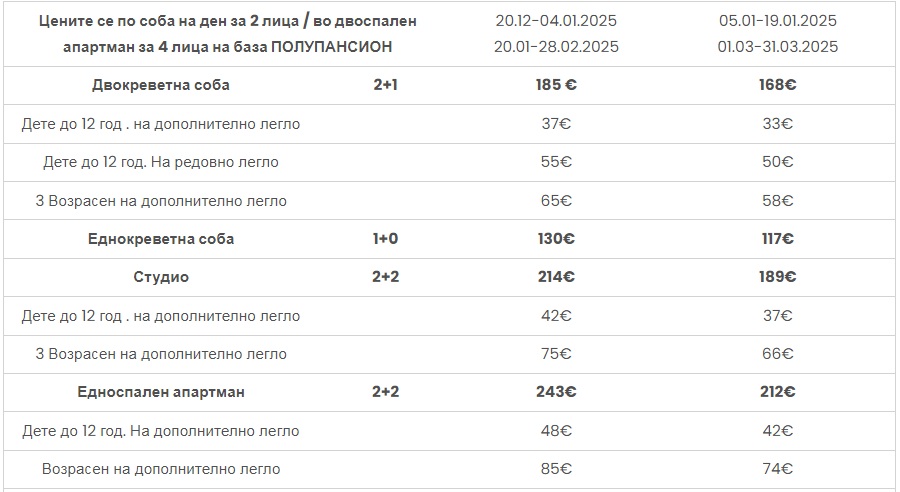Select the "Едноспален апартман" row heading

pos(161,392)
